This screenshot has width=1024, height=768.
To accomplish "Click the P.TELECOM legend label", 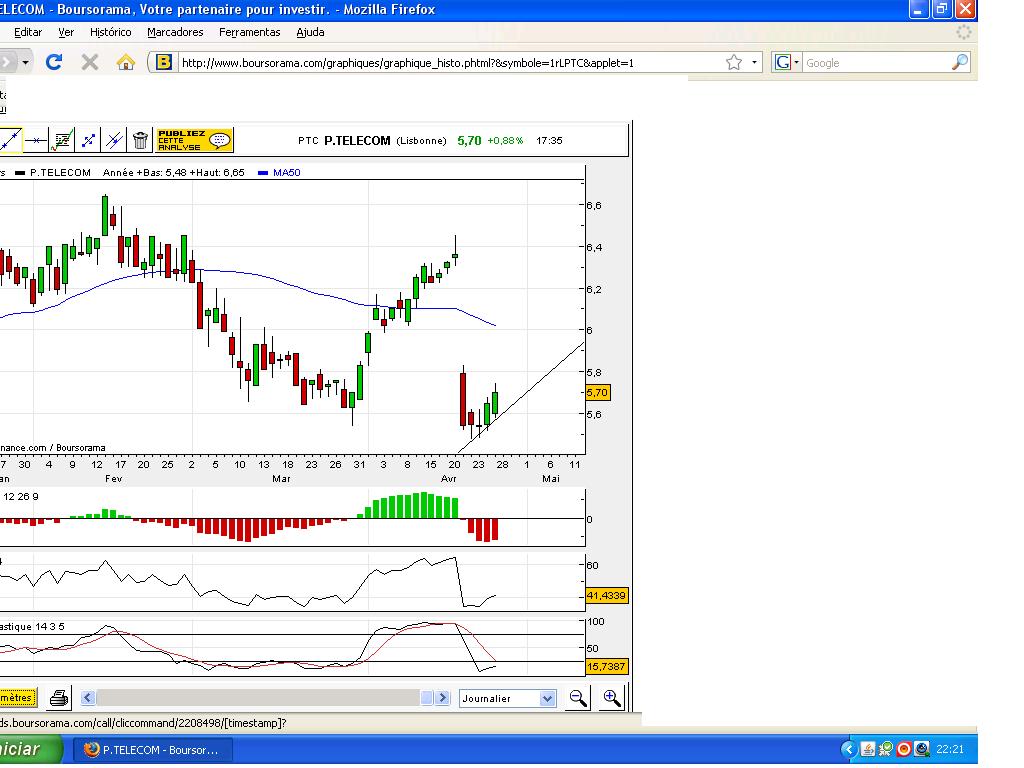I will [60, 172].
